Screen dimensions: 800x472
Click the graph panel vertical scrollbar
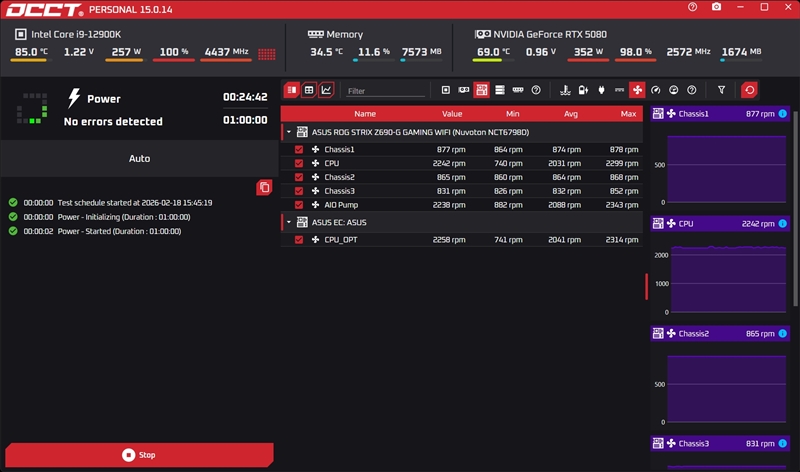pos(795,208)
